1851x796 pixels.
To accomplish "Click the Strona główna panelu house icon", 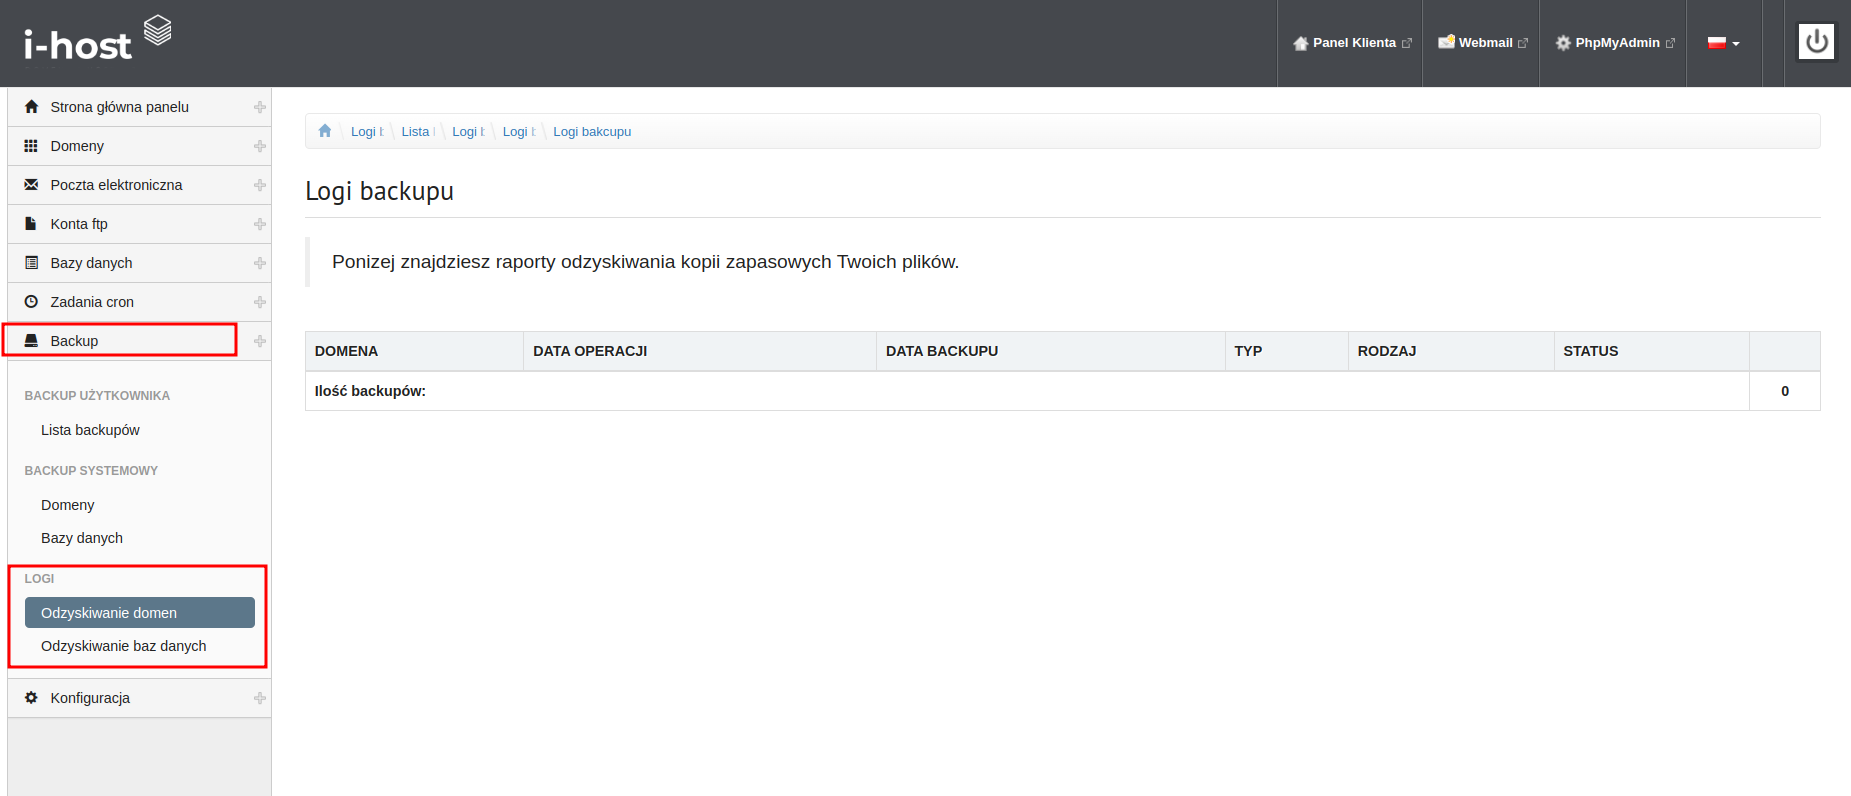I will (31, 107).
